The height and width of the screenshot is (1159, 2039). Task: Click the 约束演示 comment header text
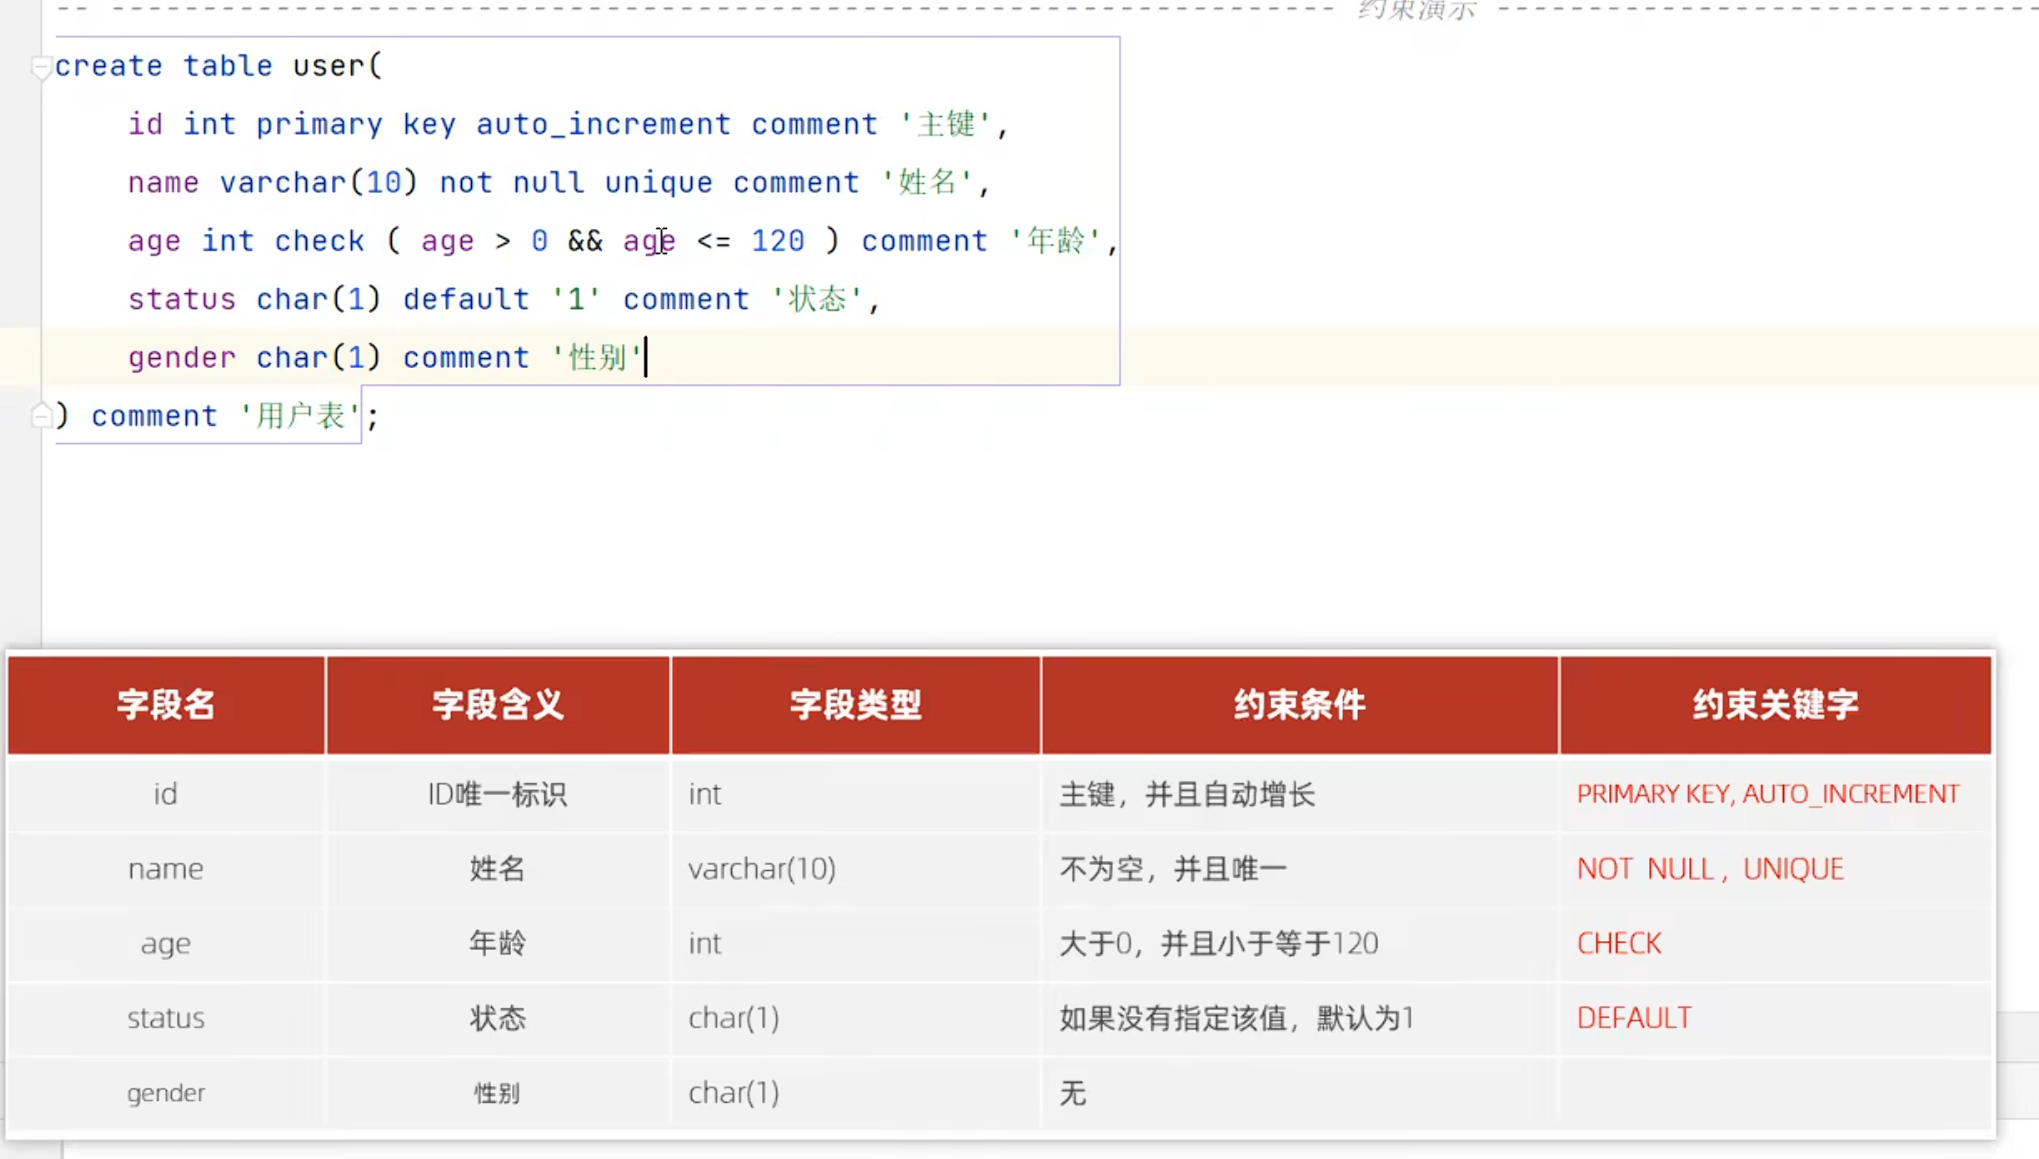point(1417,10)
